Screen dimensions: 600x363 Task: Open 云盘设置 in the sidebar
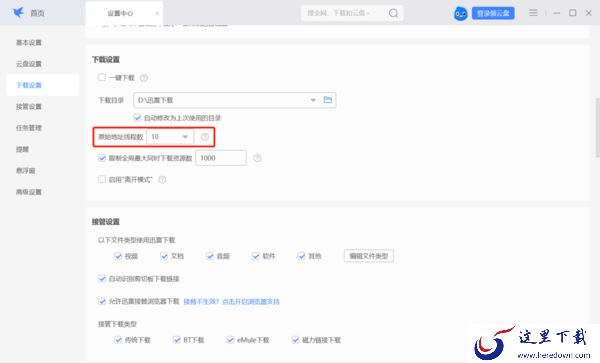(x=29, y=64)
